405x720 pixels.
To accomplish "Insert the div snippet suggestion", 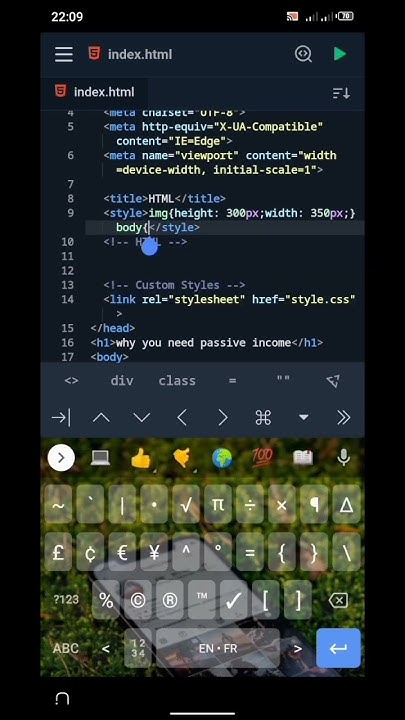I will point(122,381).
